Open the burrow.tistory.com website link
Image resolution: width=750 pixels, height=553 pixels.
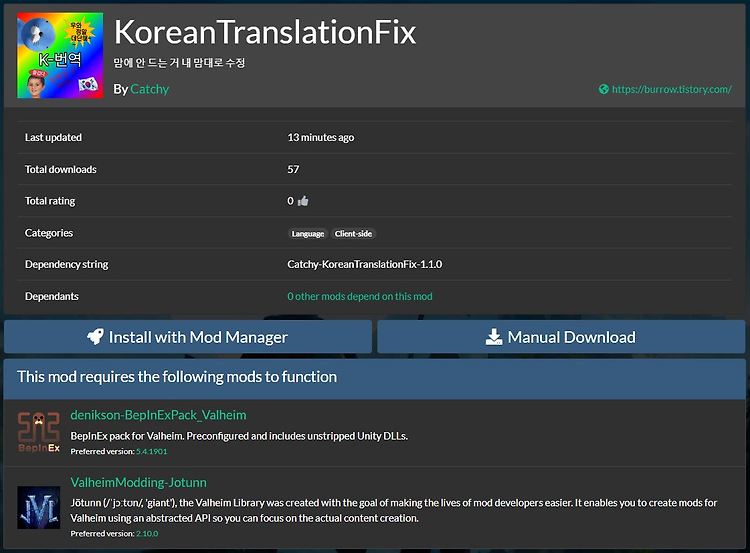[x=672, y=89]
